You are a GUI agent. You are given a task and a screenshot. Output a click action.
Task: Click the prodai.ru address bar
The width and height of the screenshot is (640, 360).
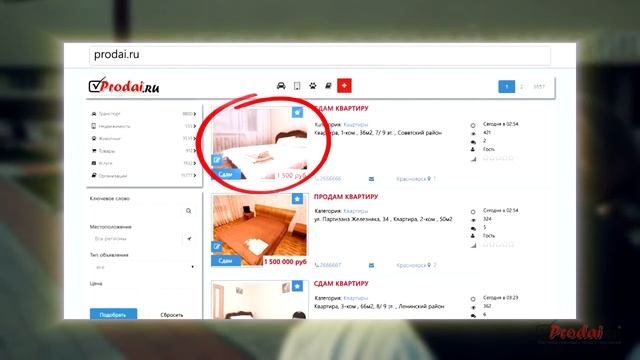click(x=320, y=55)
